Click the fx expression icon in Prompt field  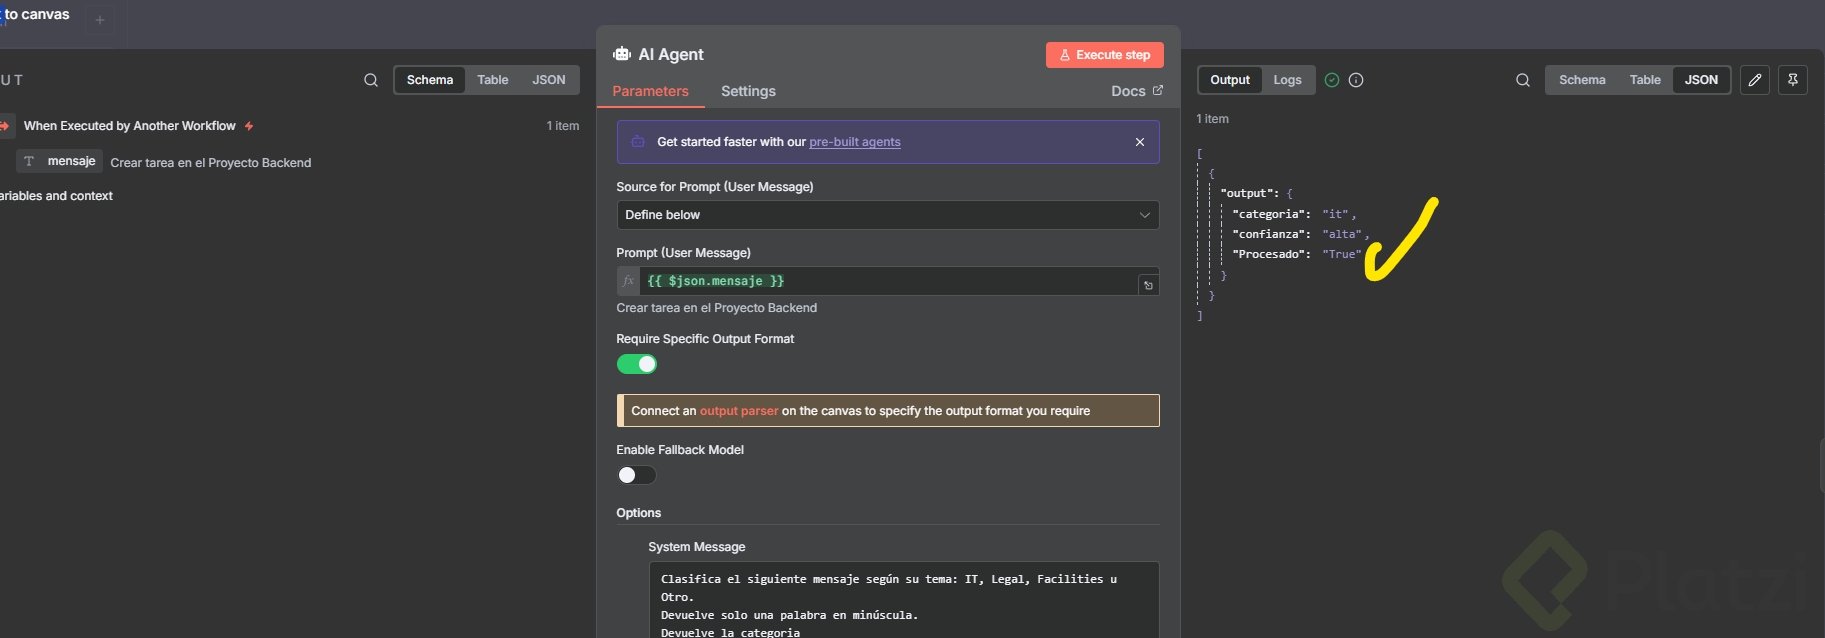point(628,281)
